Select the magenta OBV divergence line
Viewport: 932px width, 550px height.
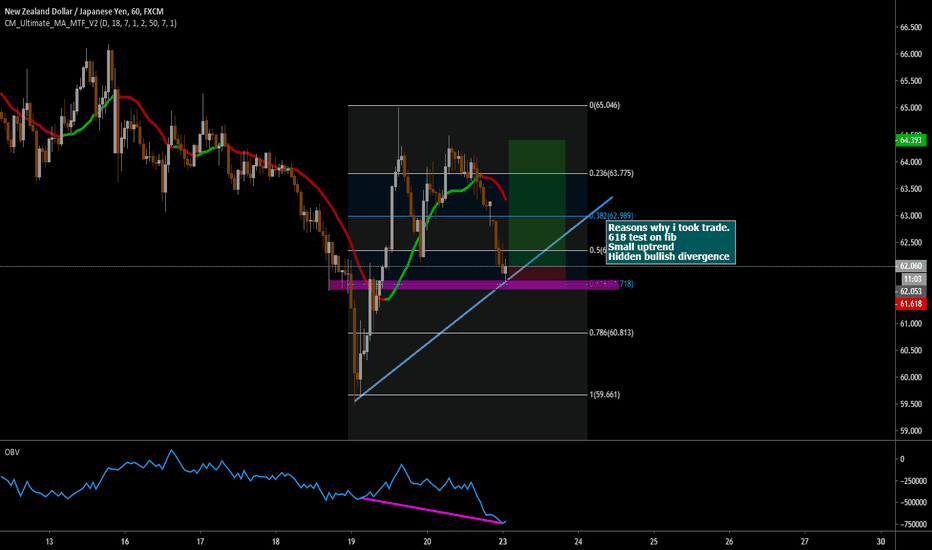click(432, 511)
